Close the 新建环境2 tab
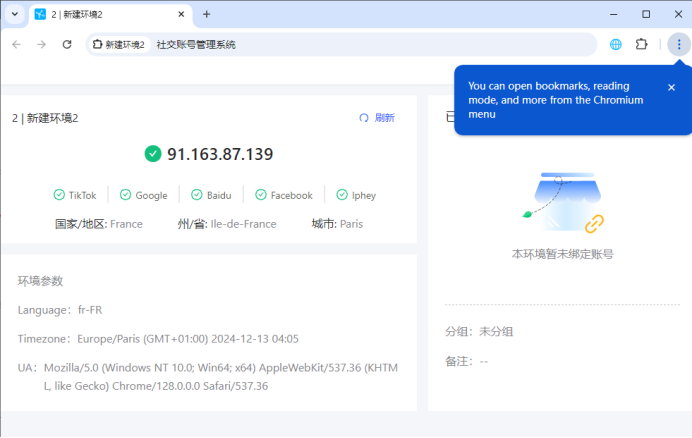The image size is (692, 438). pos(181,15)
